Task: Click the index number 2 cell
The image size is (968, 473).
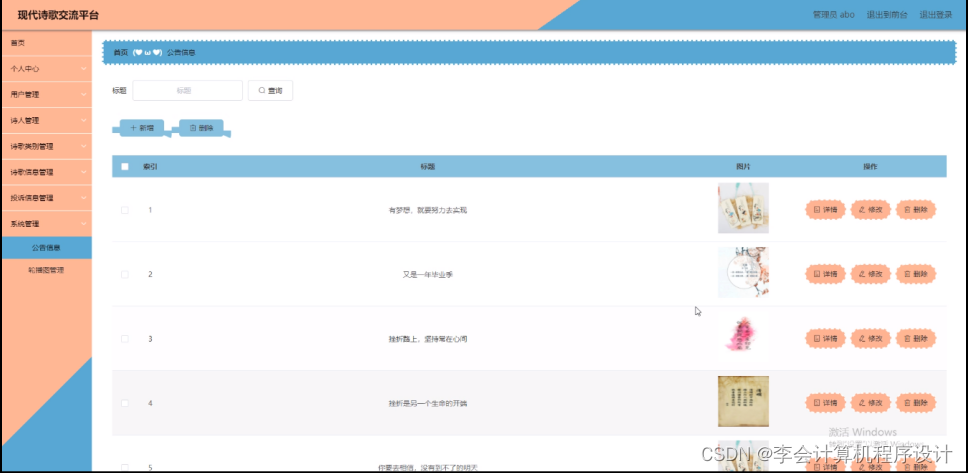Action: pyautogui.click(x=150, y=274)
